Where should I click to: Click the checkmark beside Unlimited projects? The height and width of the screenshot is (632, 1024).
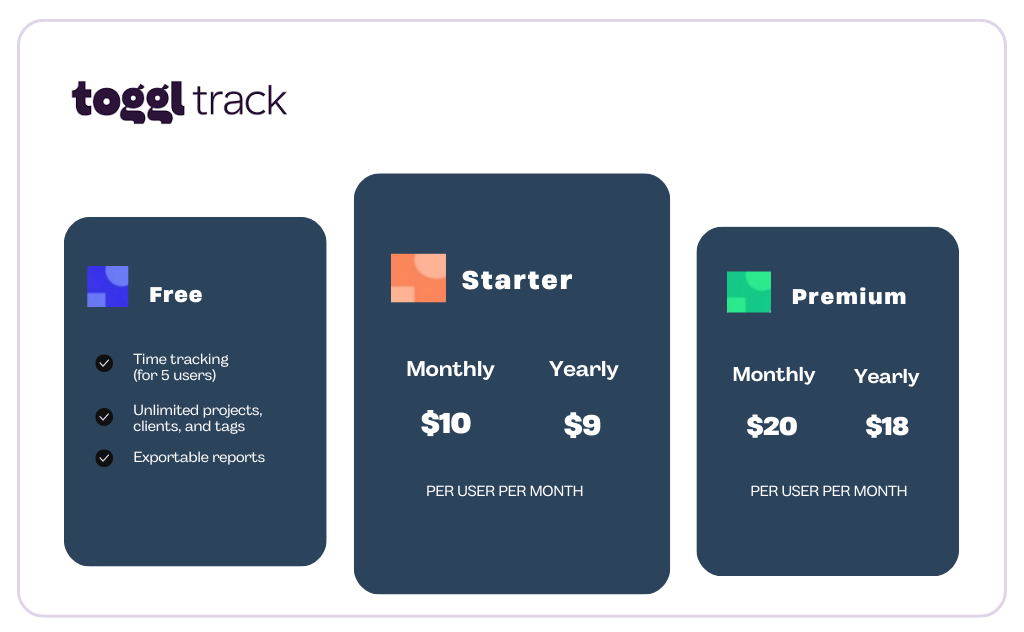pos(104,417)
